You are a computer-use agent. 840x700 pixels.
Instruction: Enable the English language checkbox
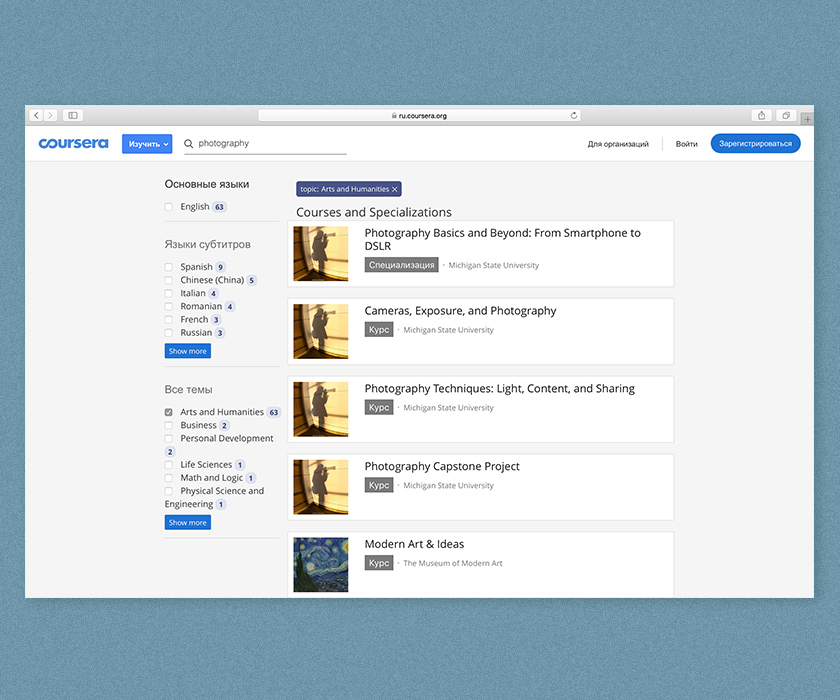(x=169, y=207)
